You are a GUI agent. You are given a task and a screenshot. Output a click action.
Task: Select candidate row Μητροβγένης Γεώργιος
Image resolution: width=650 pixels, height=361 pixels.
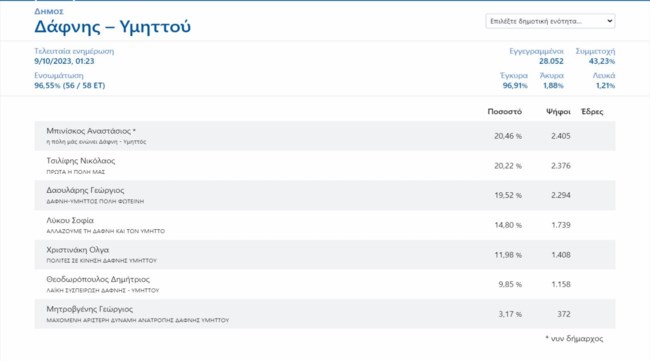[325, 314]
